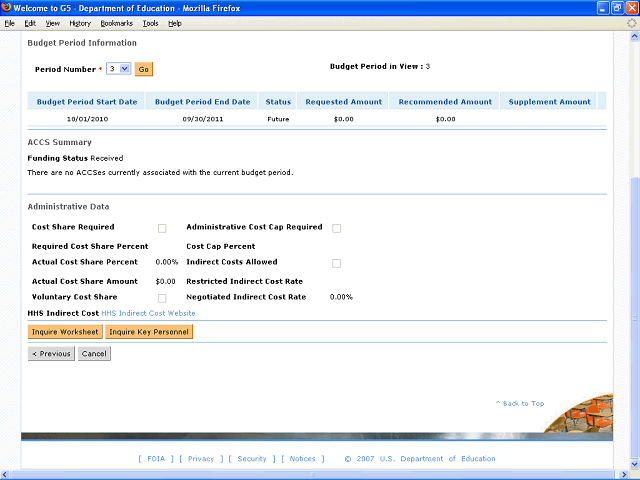Toggle Administrative Cost Cap Required checkbox

(336, 228)
